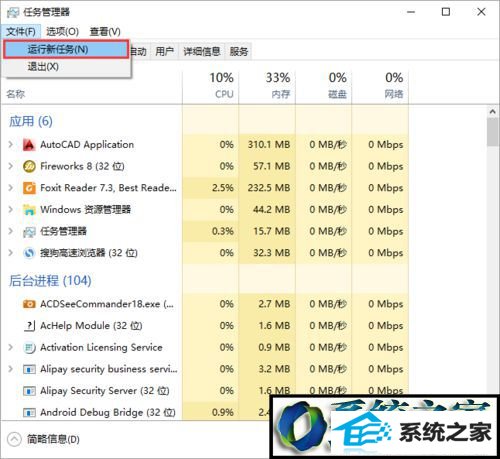Select the Alipay Security Server (32 位) name
Image resolution: width=500 pixels, height=459 pixels.
(105, 390)
